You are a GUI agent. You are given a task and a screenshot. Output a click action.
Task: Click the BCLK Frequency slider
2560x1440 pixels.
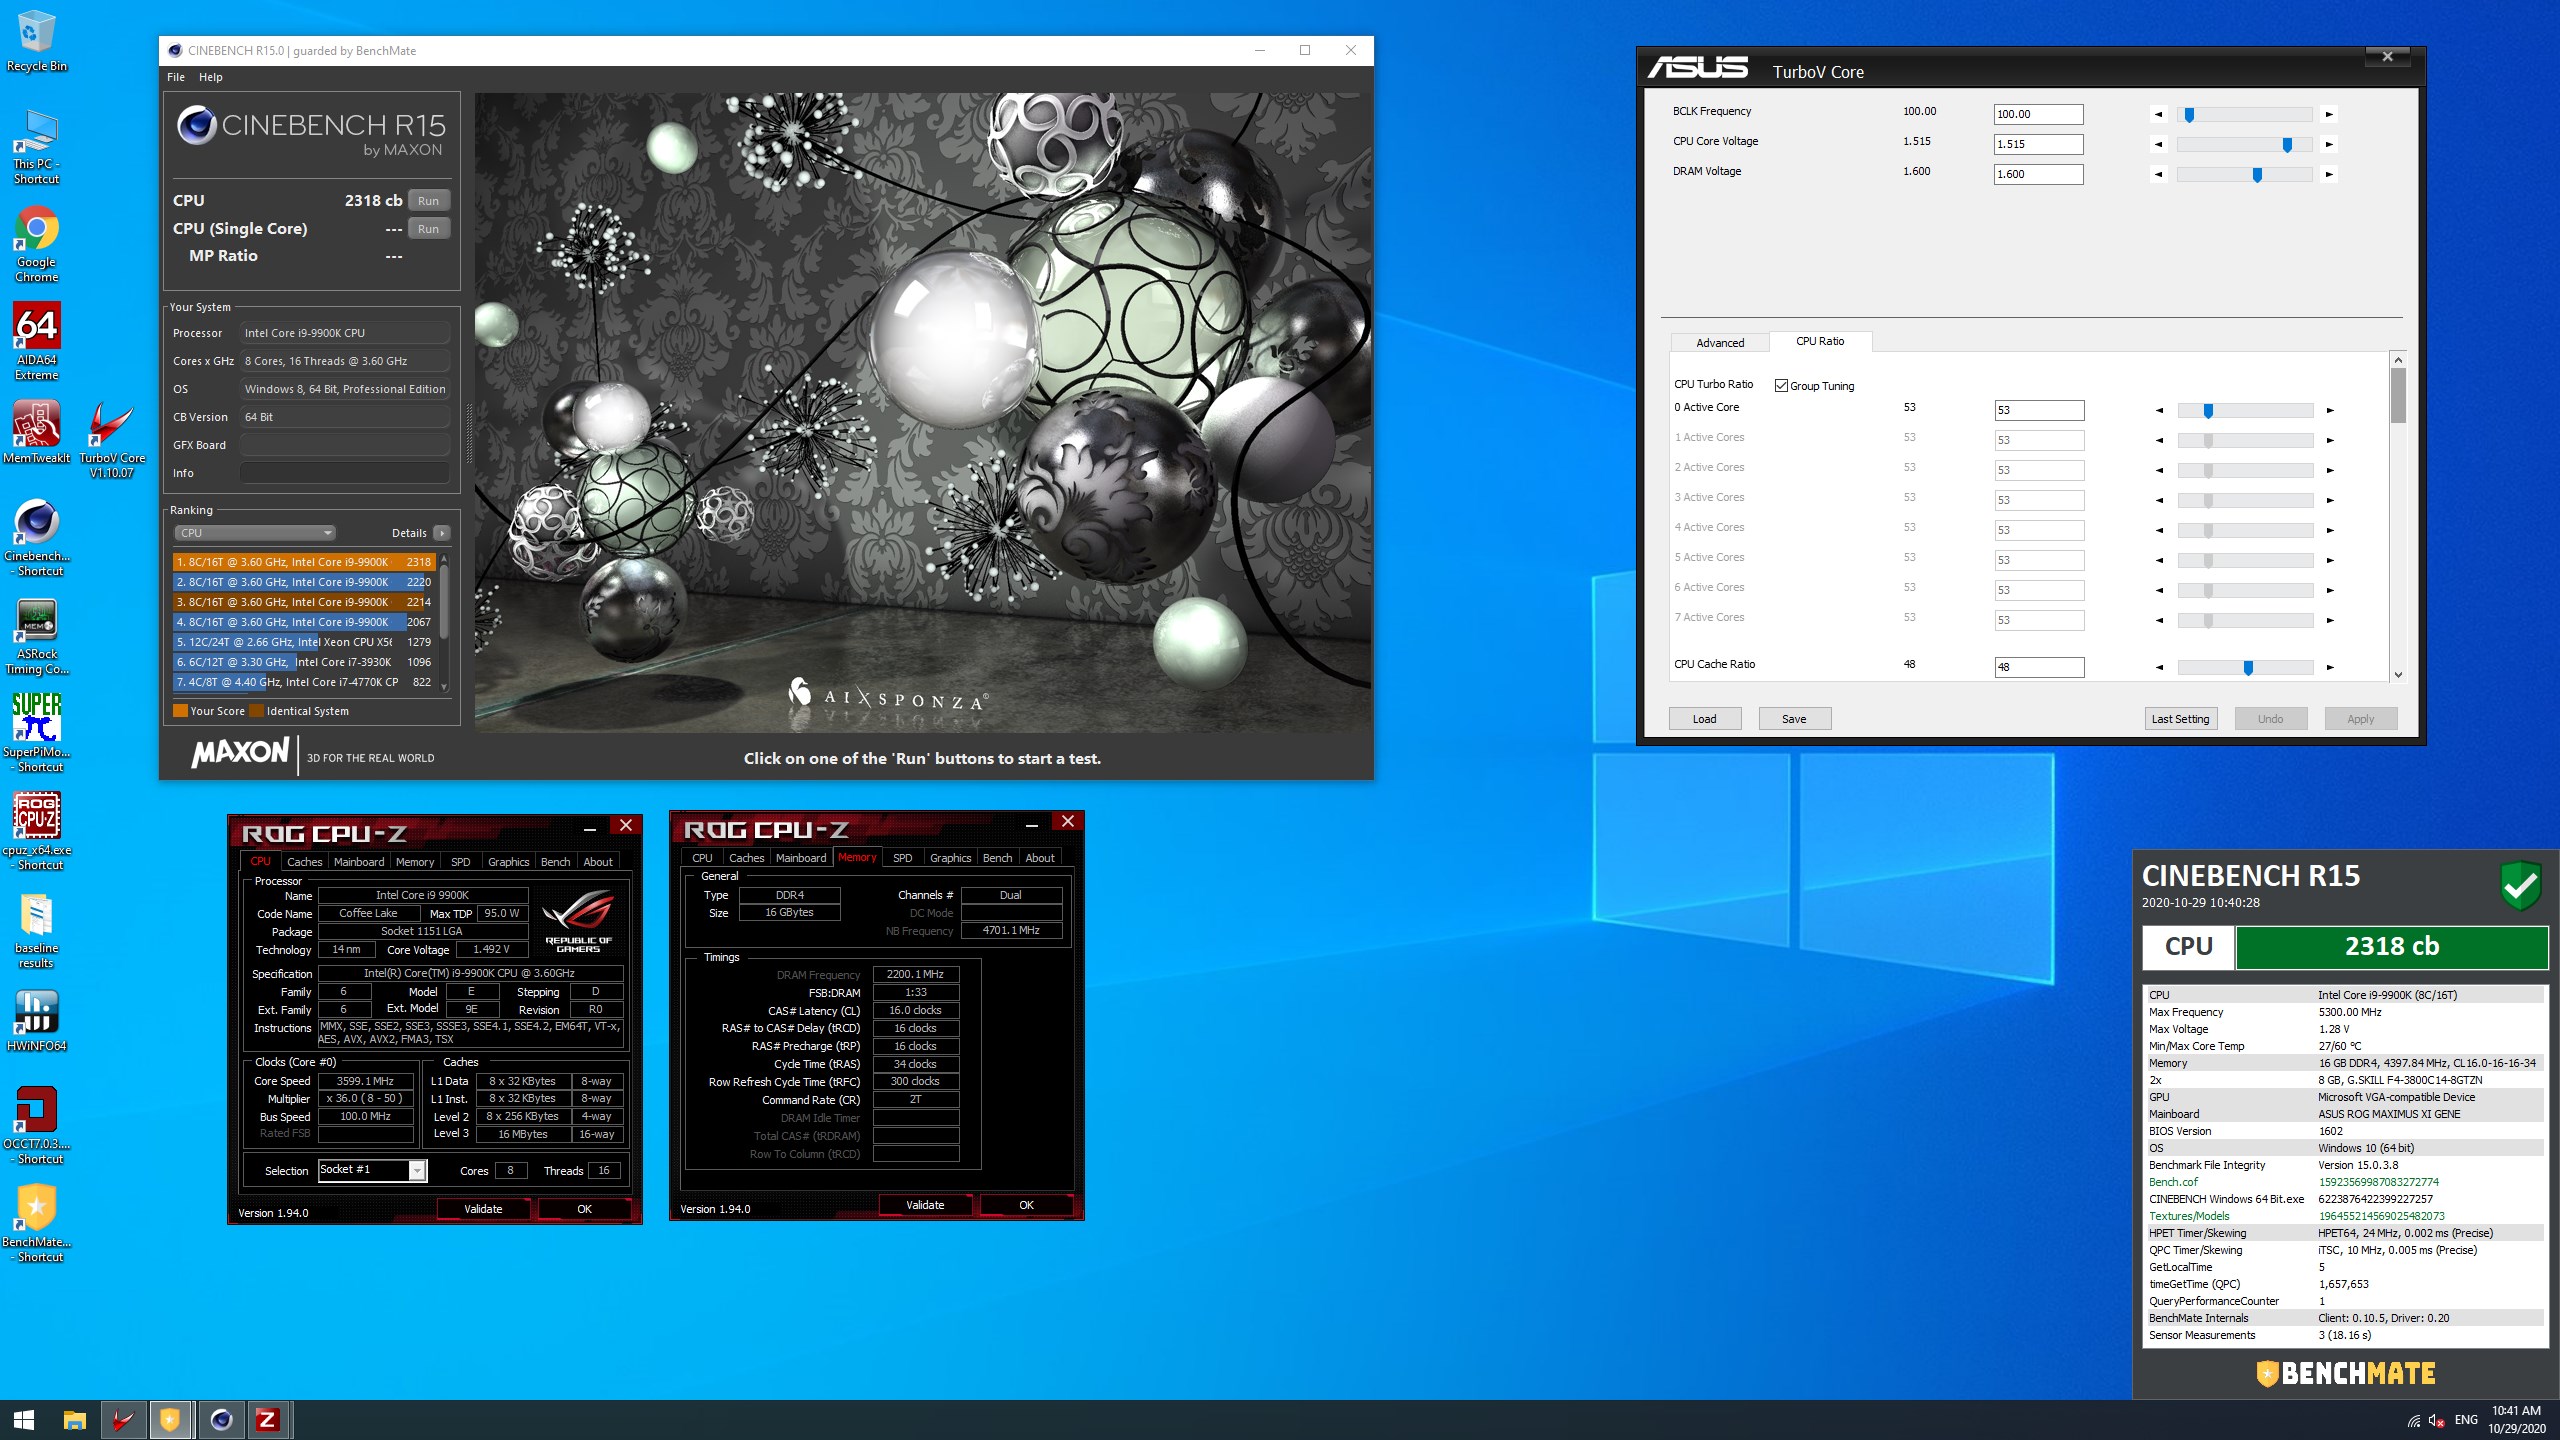point(2244,114)
